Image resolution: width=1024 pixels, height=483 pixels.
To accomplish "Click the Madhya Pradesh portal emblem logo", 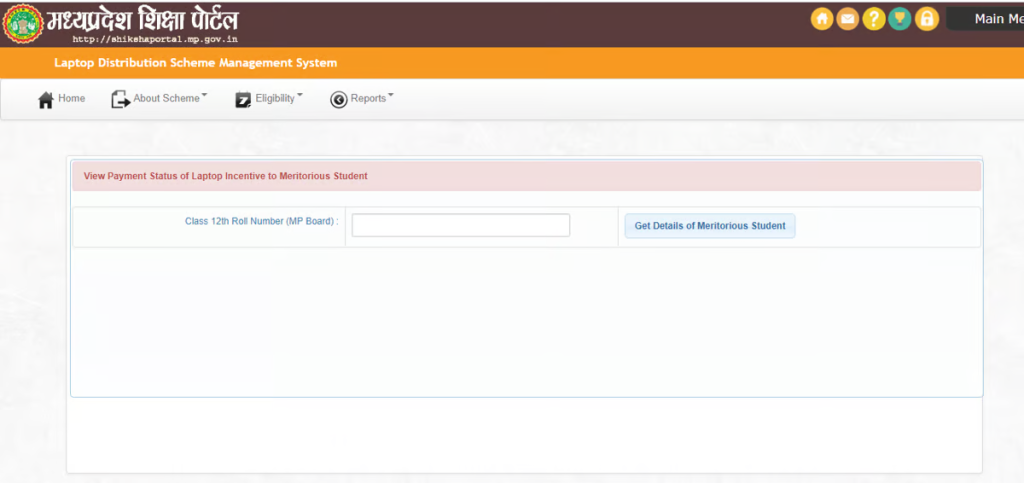I will point(23,23).
